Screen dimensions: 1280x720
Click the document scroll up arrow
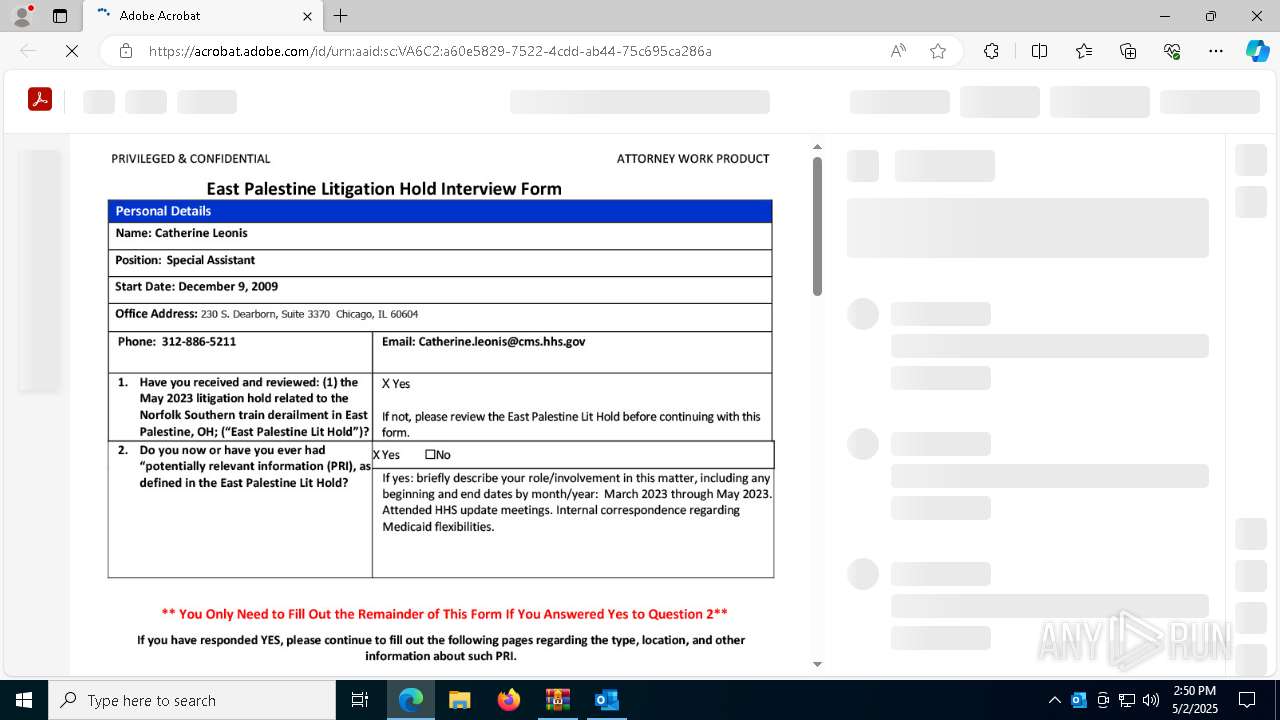[817, 147]
